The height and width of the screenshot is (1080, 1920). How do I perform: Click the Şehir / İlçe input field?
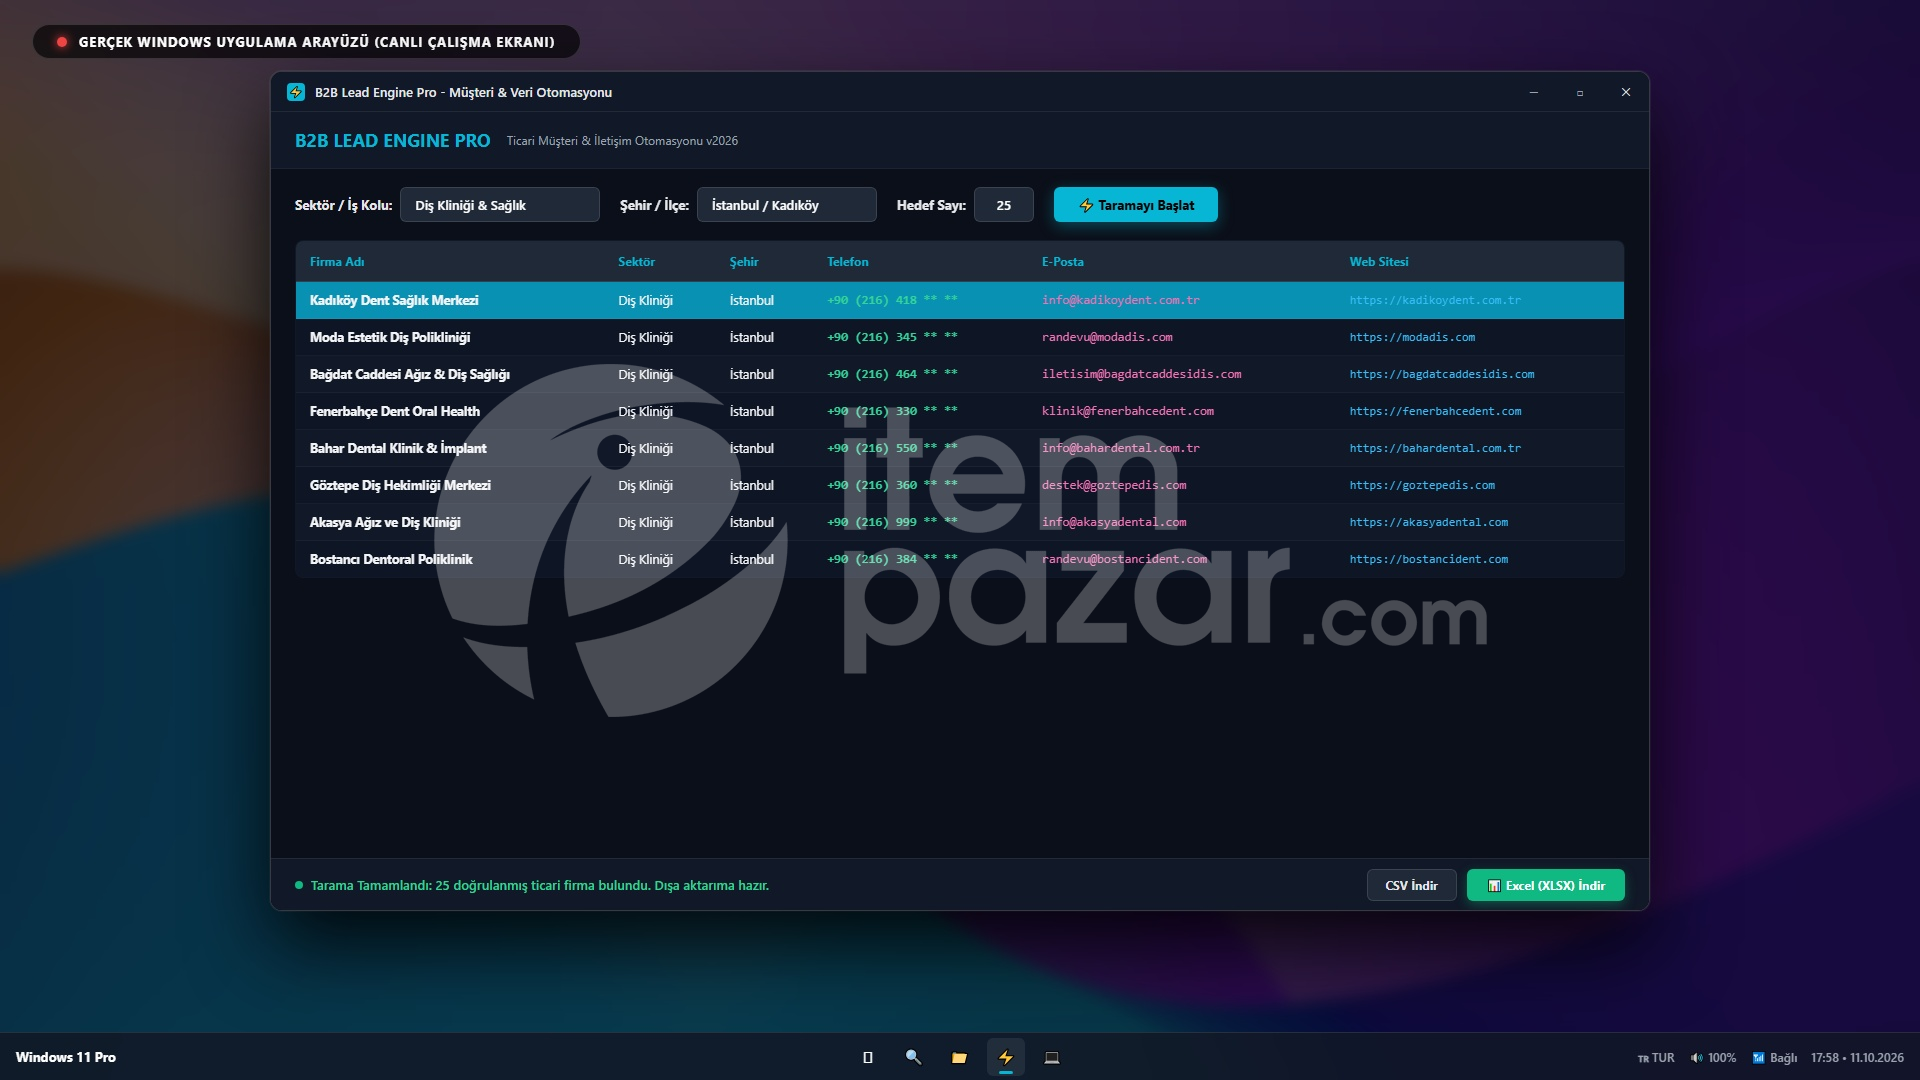click(x=786, y=205)
